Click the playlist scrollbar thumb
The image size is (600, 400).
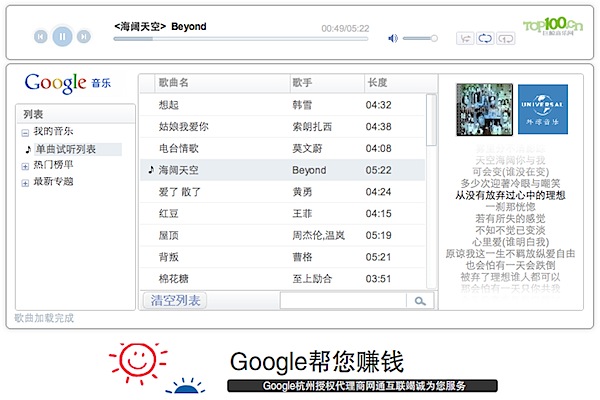coord(431,120)
